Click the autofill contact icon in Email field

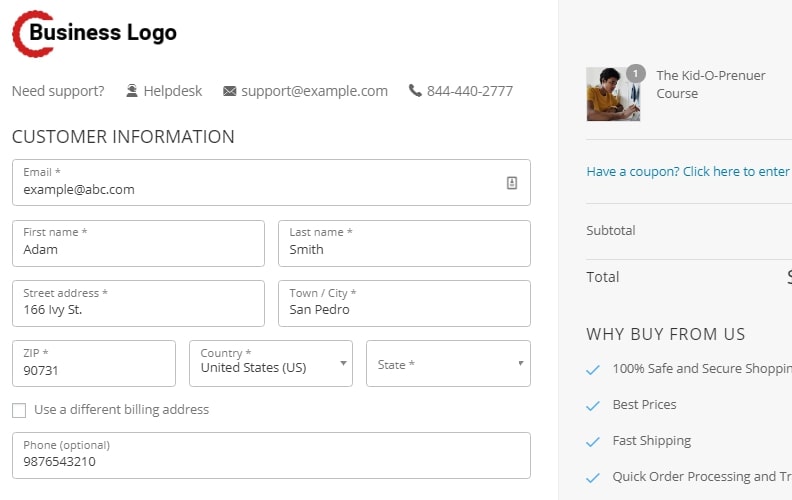(512, 183)
